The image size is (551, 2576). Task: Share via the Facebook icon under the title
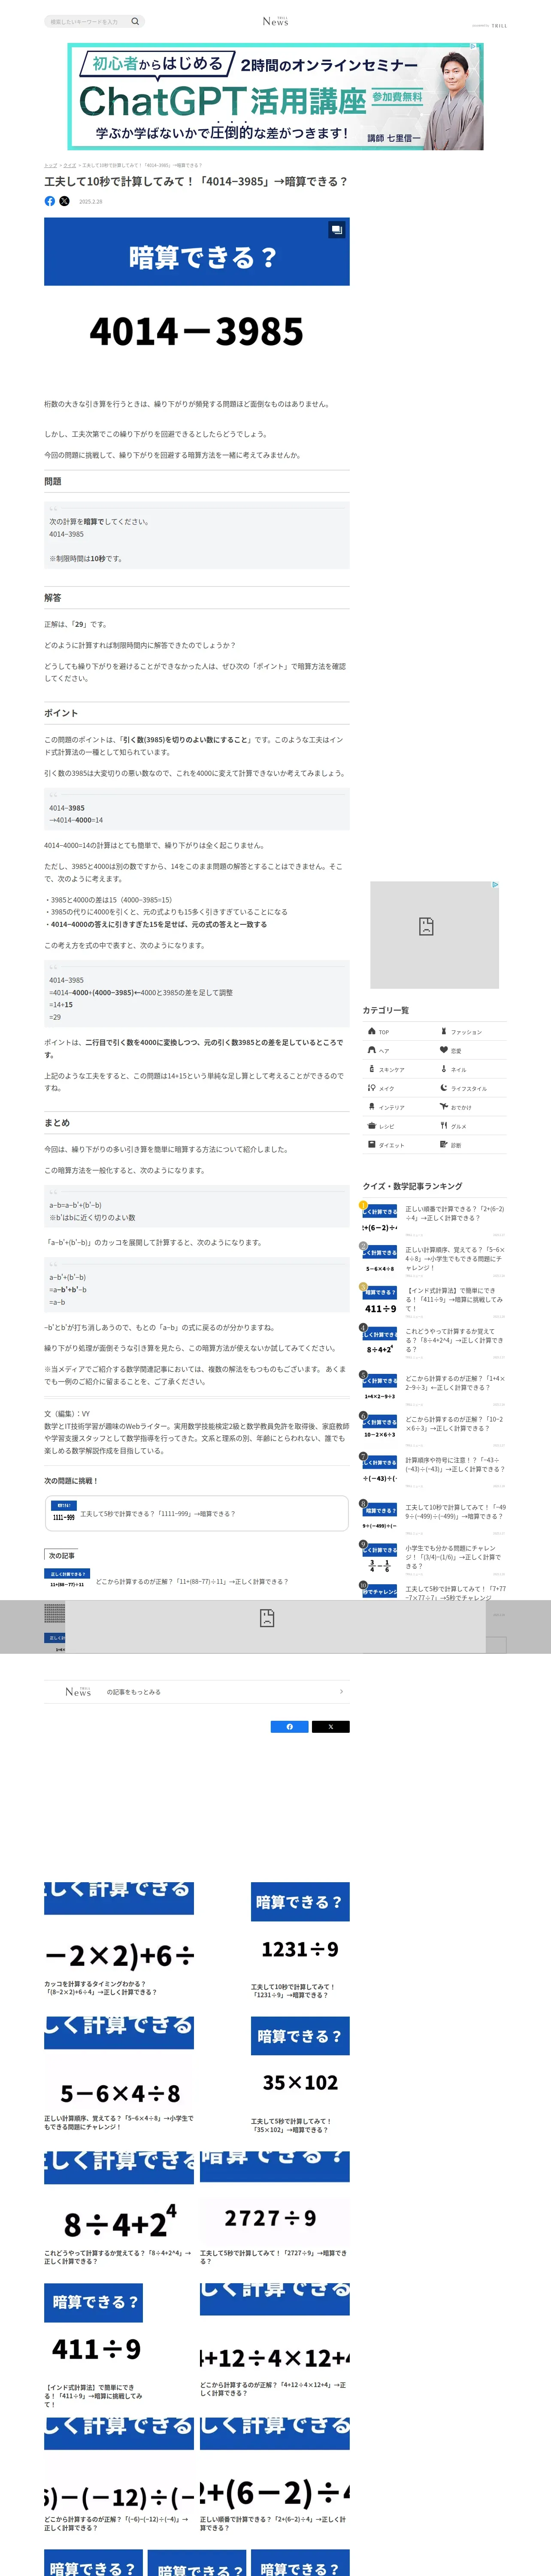50,201
